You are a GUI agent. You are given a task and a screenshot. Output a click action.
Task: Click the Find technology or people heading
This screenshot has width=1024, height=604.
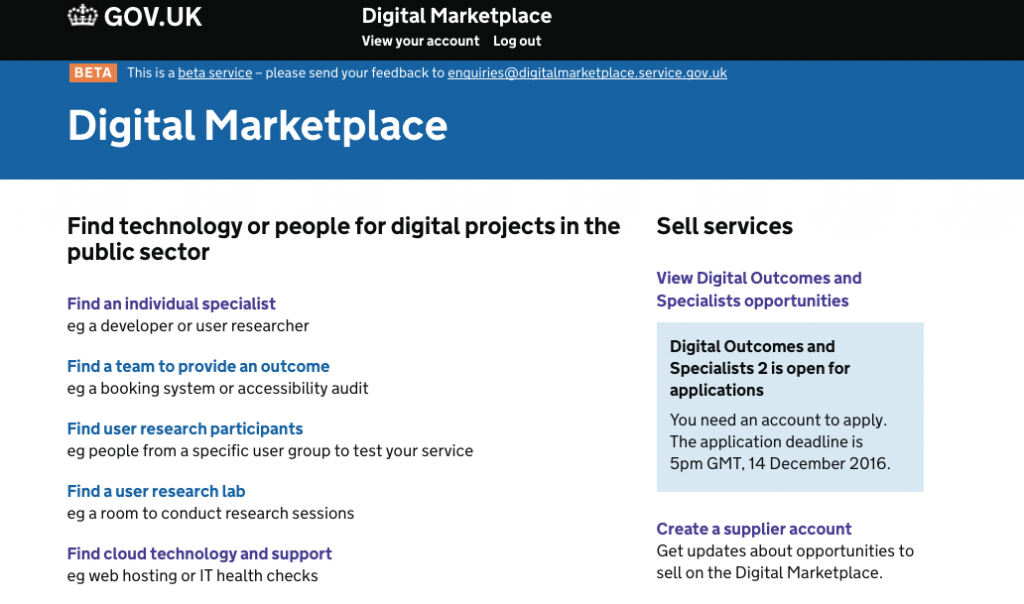point(344,239)
